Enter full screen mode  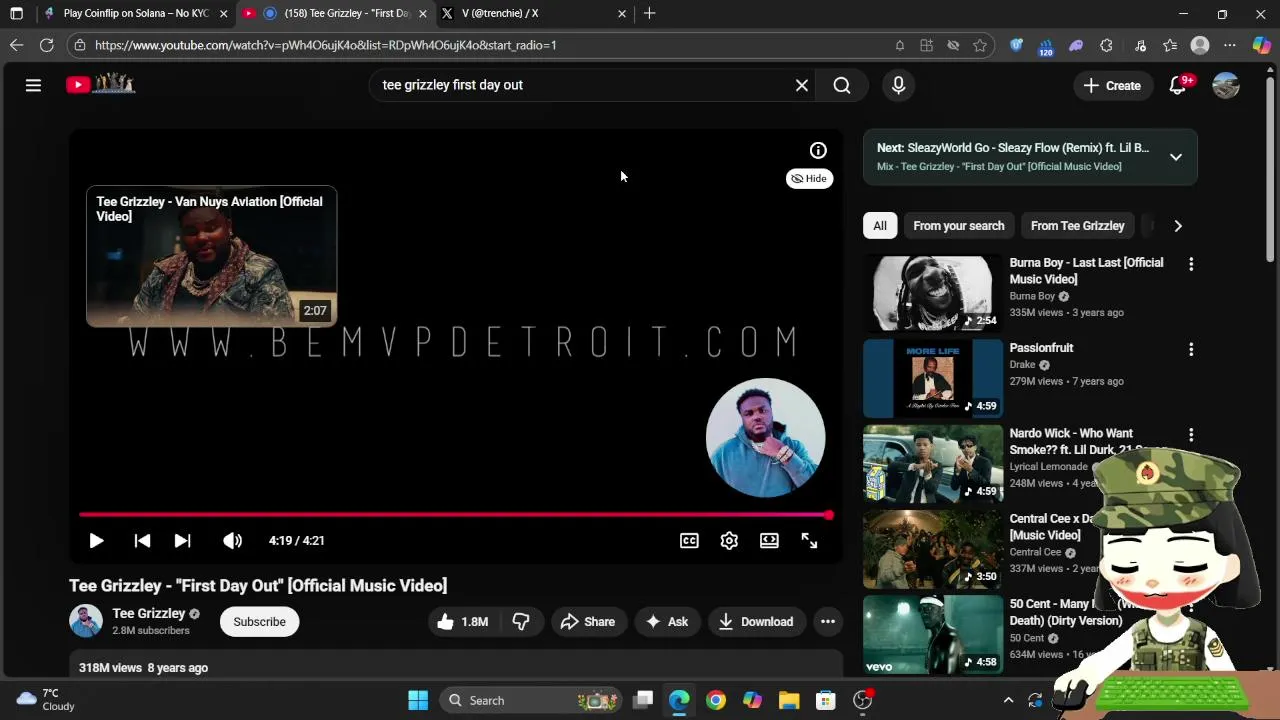[x=809, y=540]
